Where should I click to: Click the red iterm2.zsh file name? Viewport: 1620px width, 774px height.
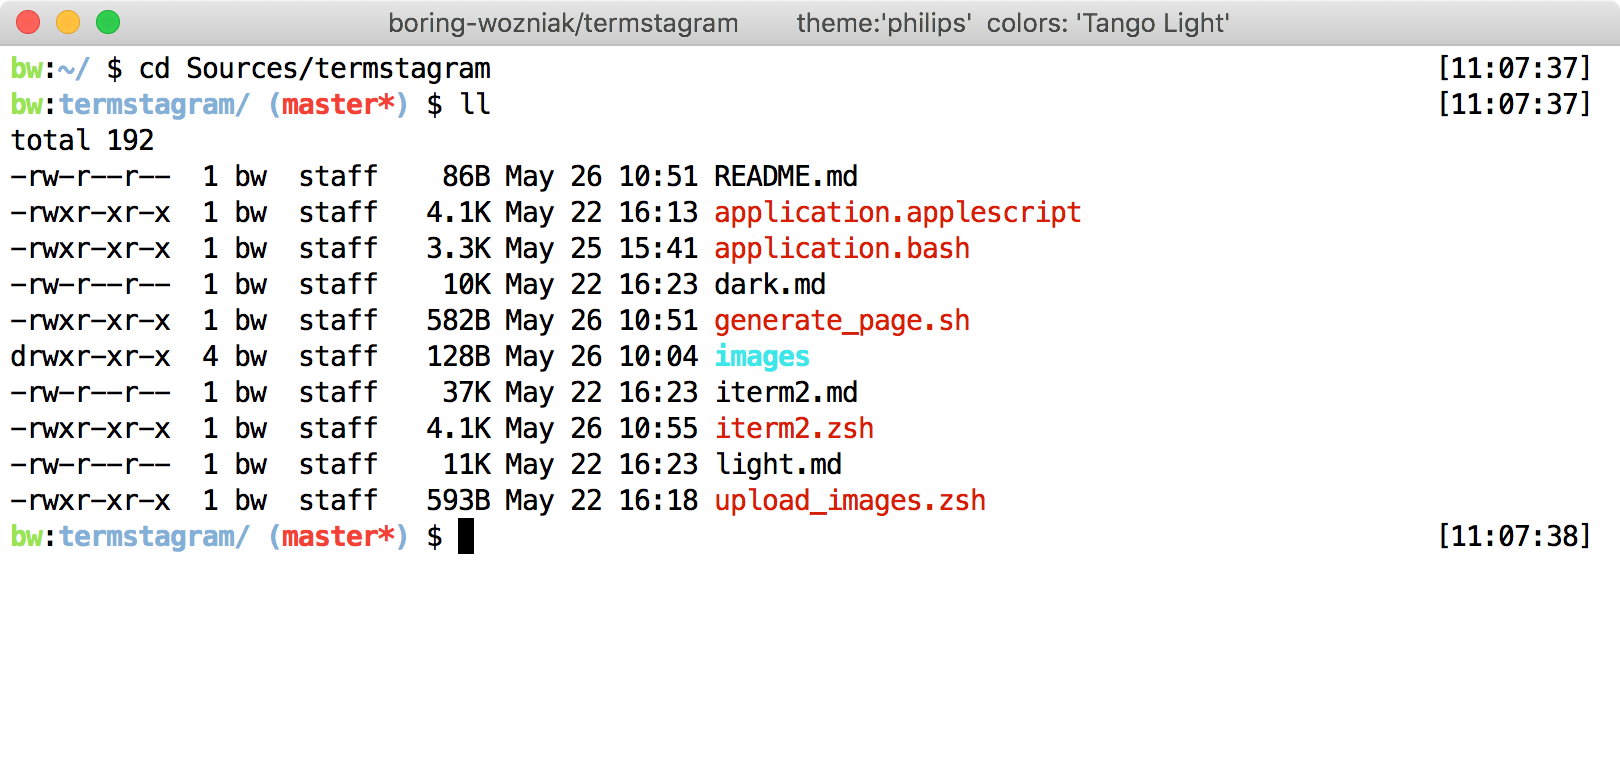(x=794, y=429)
